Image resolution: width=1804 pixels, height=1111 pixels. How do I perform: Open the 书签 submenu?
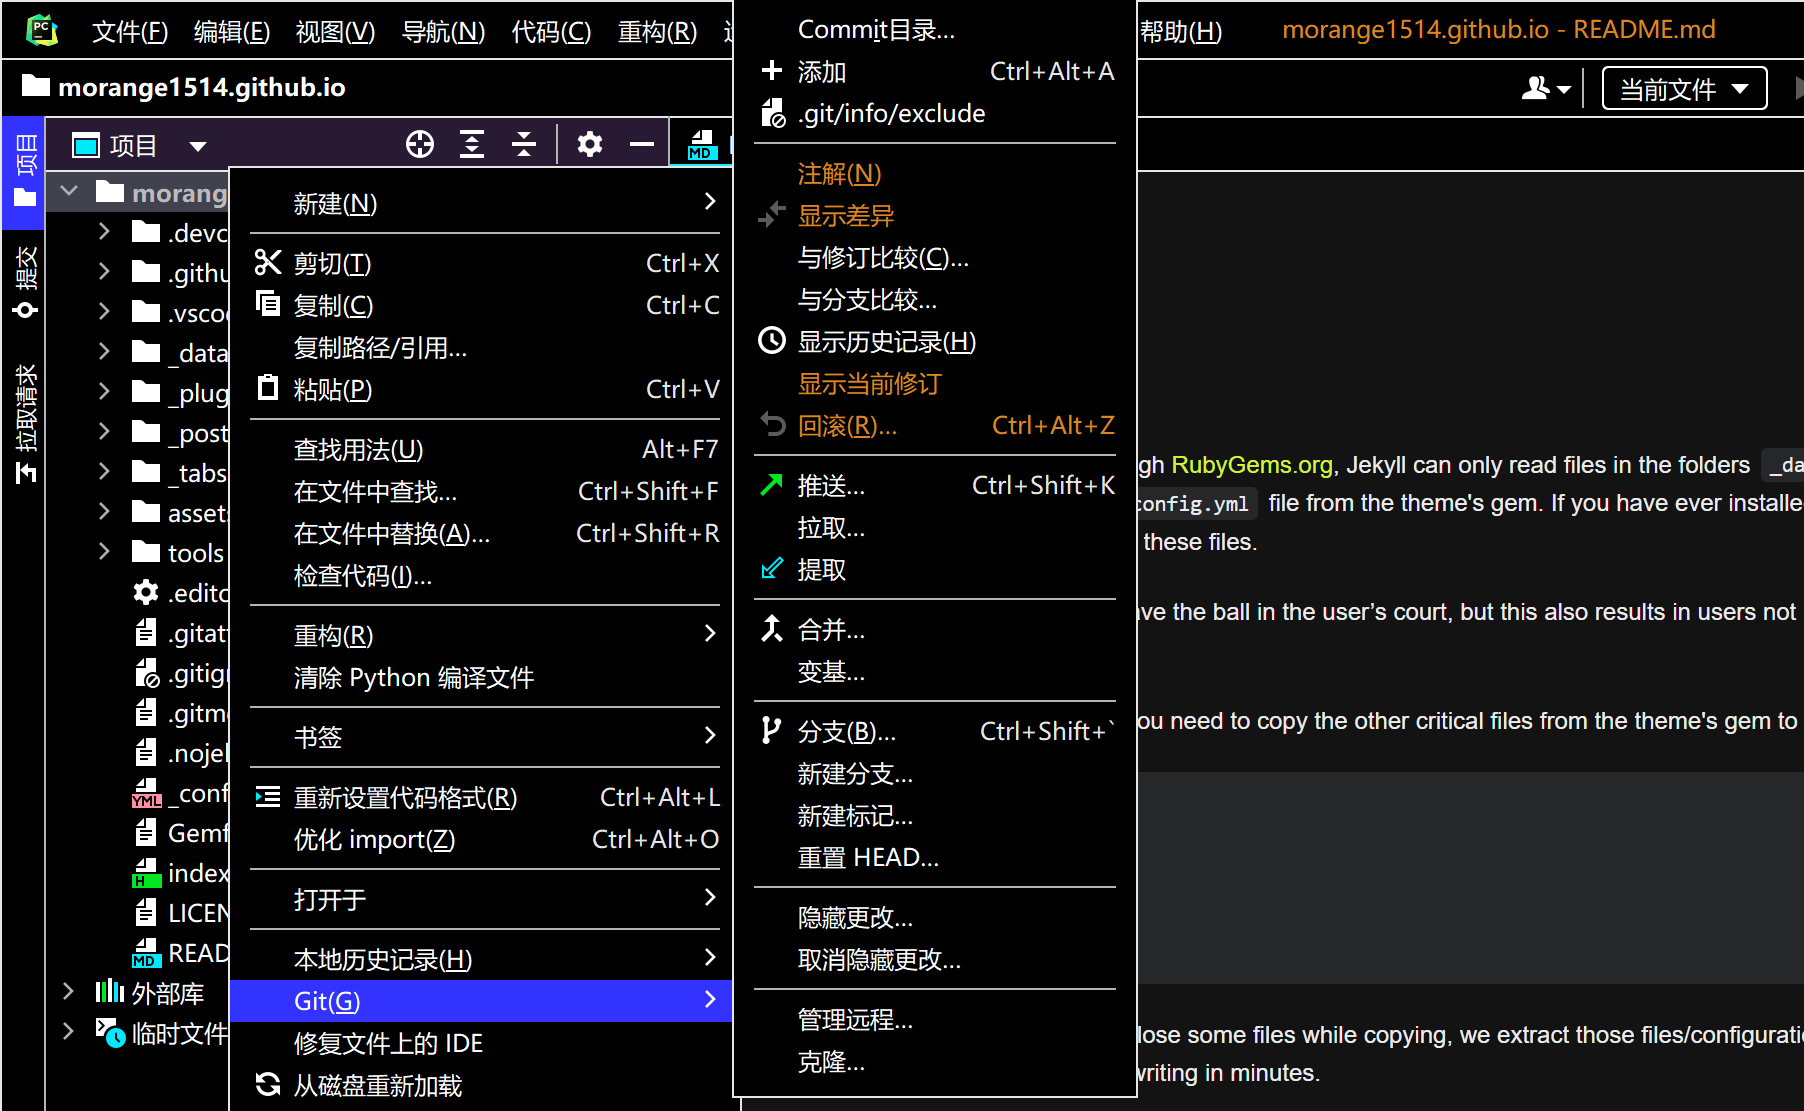coord(483,737)
